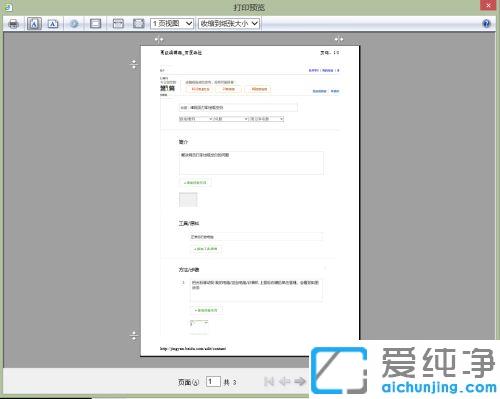500x399 pixels.
Task: Switch to full page view icon
Action: [139, 24]
